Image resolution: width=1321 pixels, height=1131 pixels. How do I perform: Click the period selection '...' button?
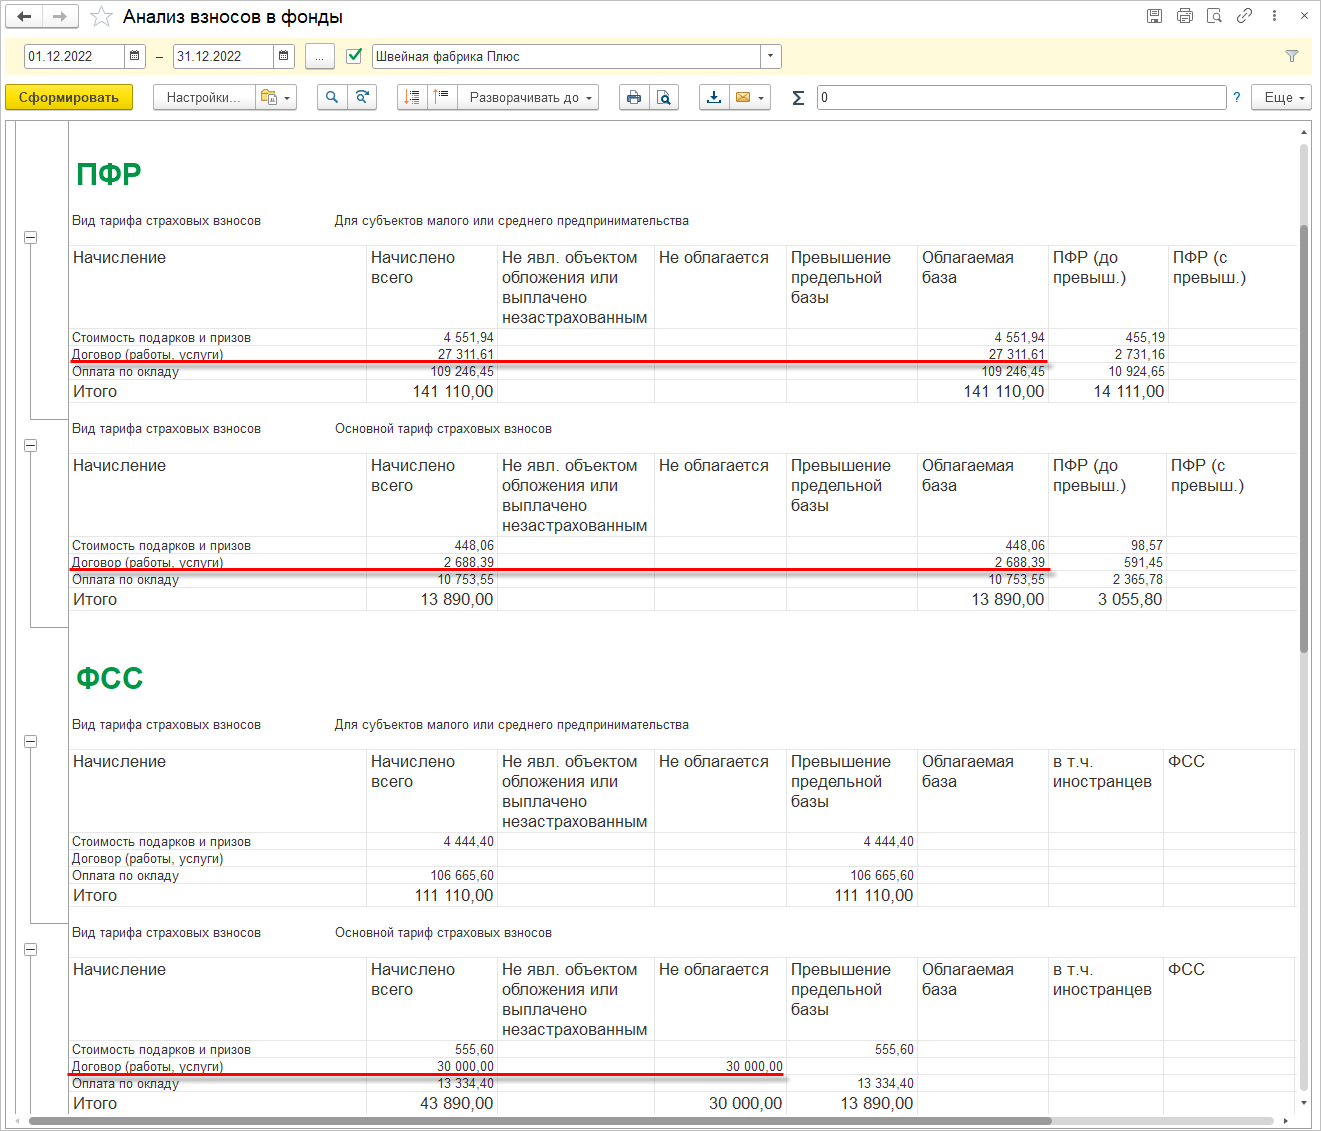click(320, 56)
